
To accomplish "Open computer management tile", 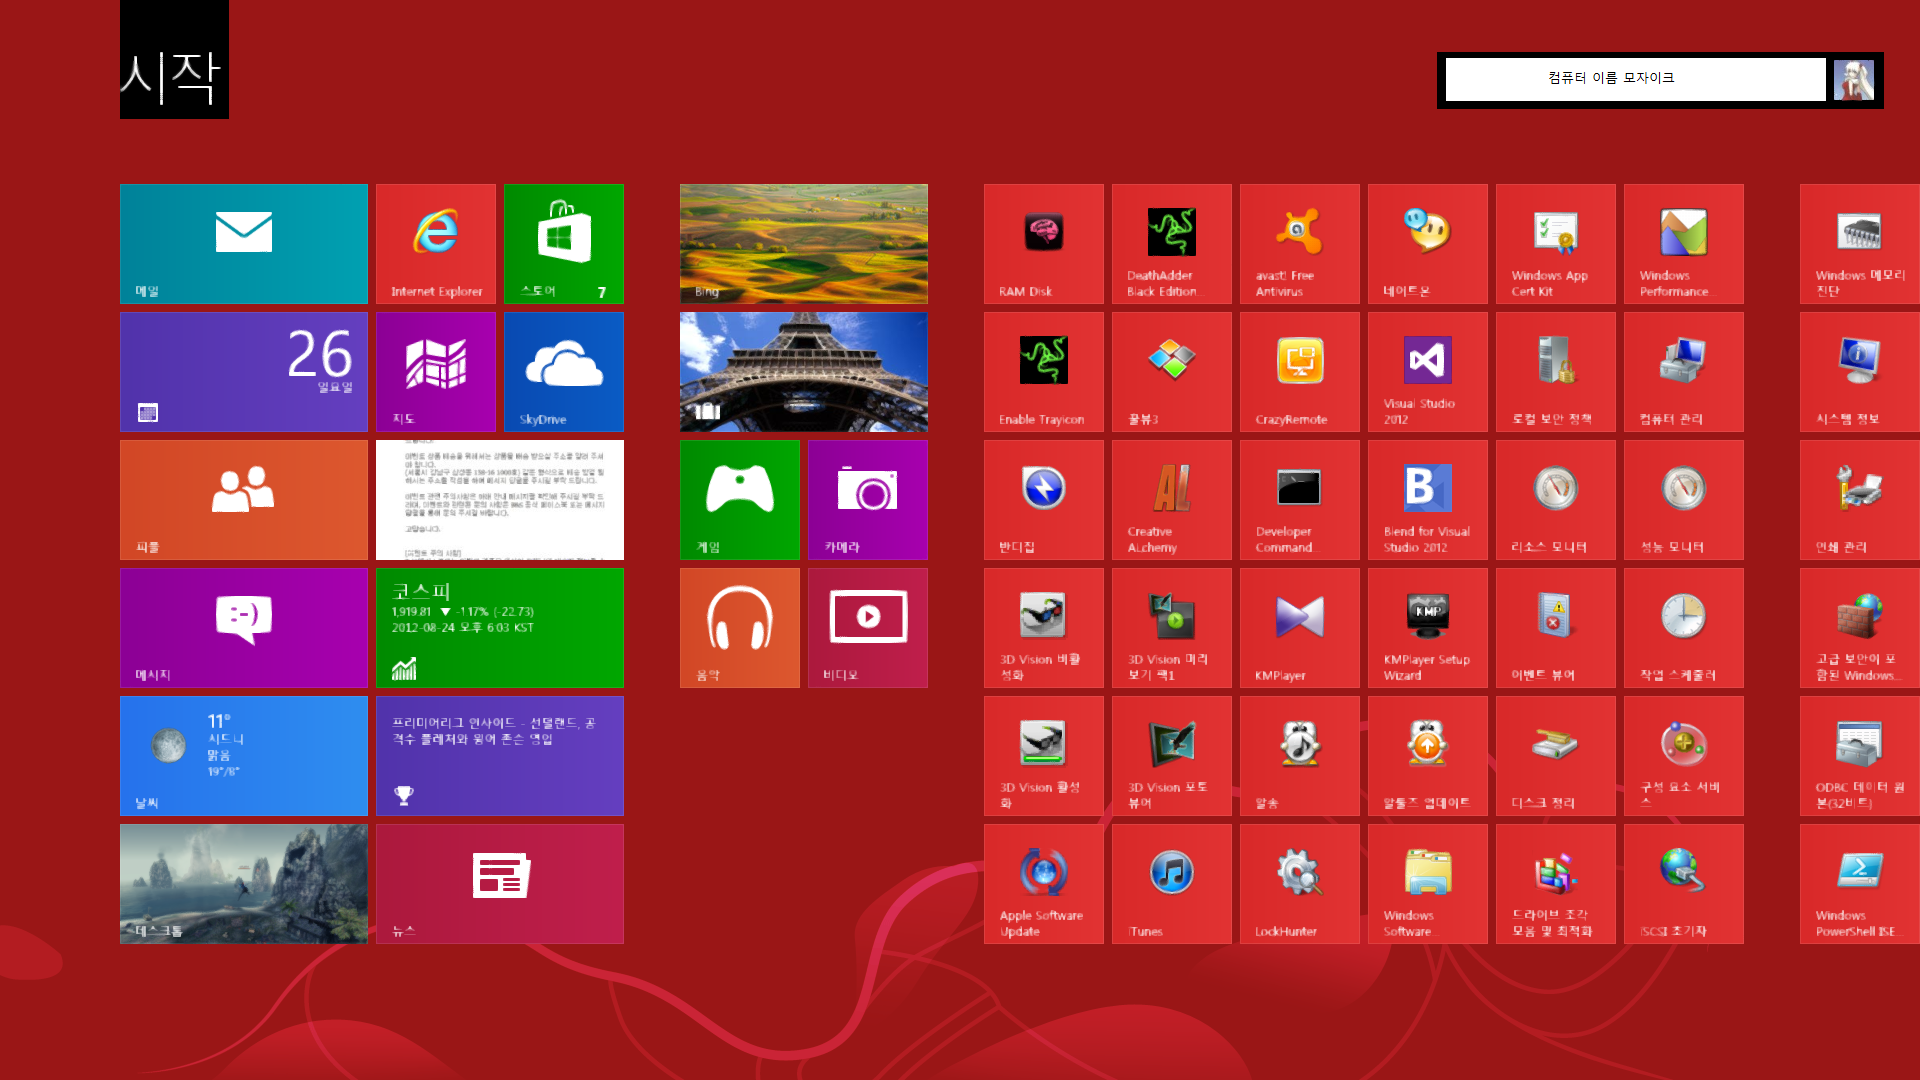I will [1684, 372].
